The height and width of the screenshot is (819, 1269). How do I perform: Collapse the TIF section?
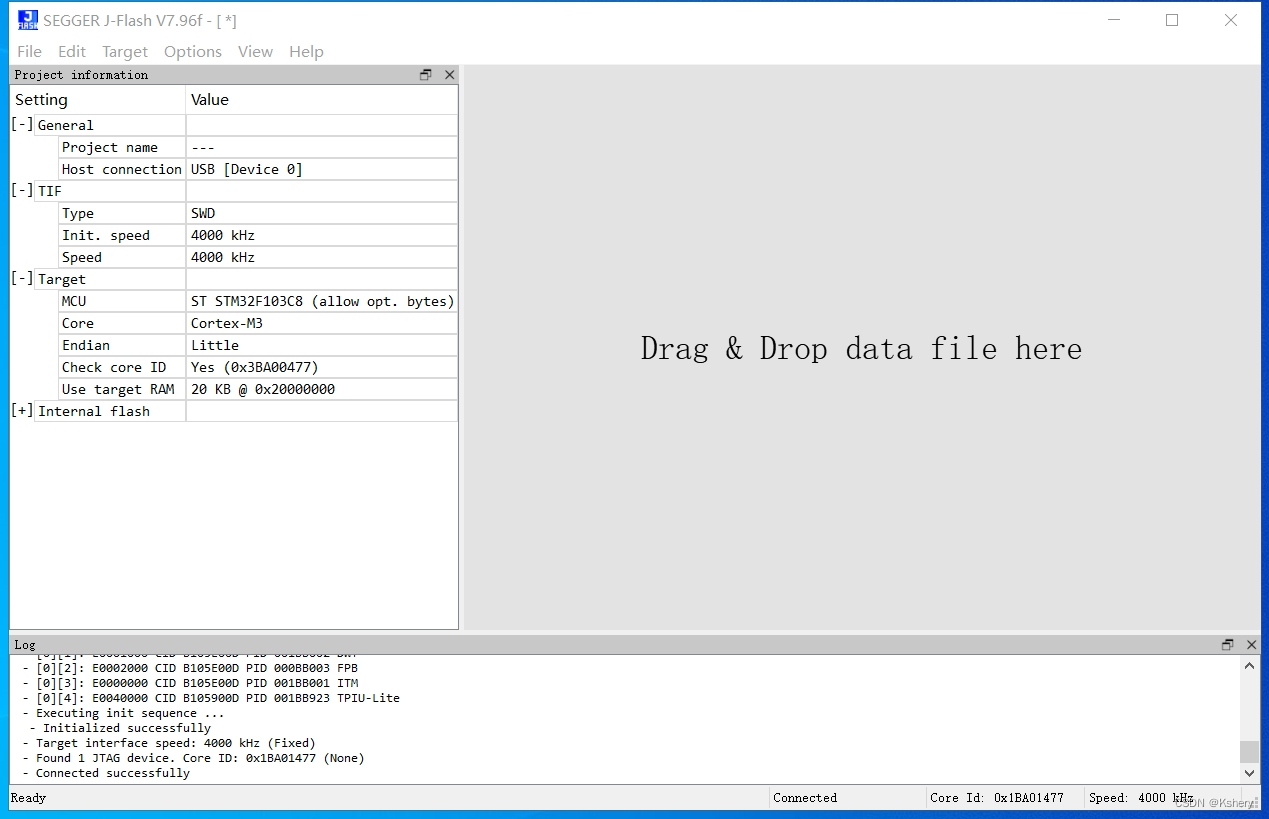[x=22, y=190]
